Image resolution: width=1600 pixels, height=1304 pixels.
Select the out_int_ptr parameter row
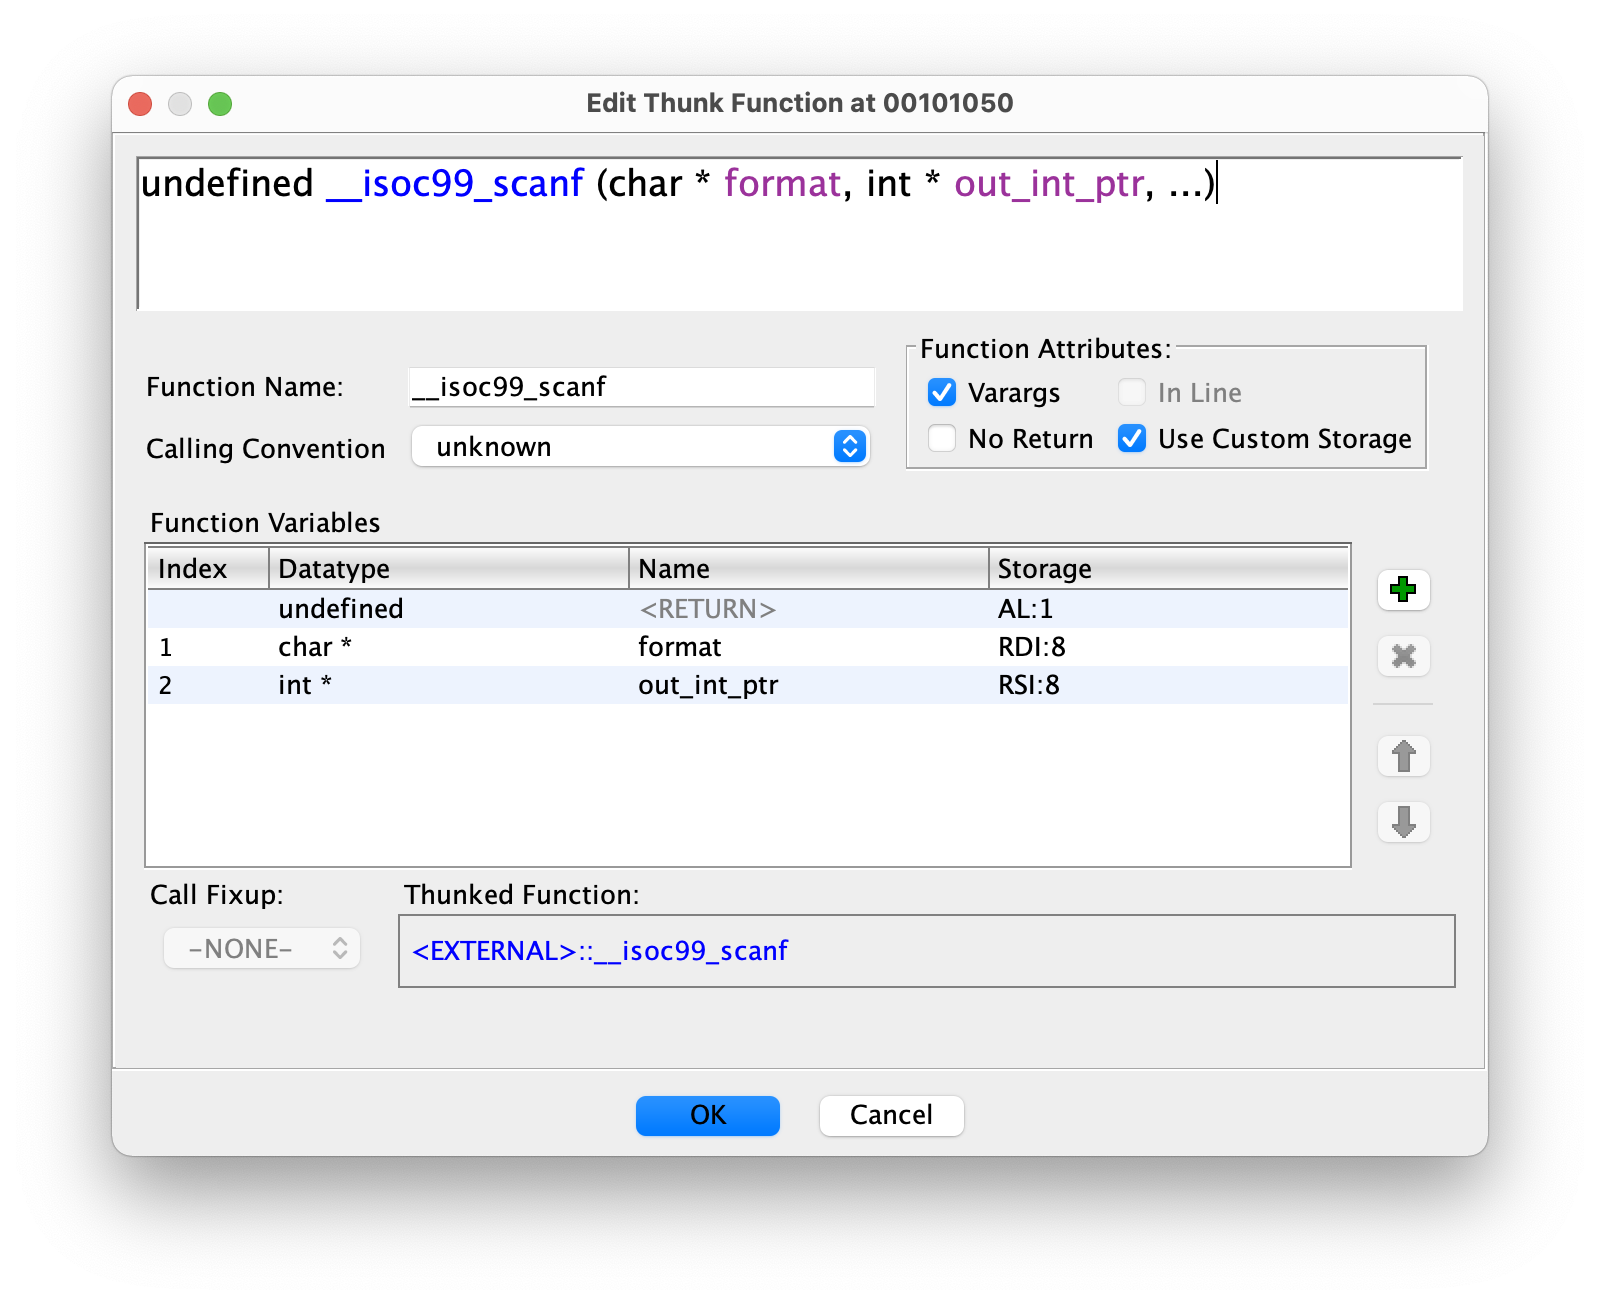coord(708,685)
